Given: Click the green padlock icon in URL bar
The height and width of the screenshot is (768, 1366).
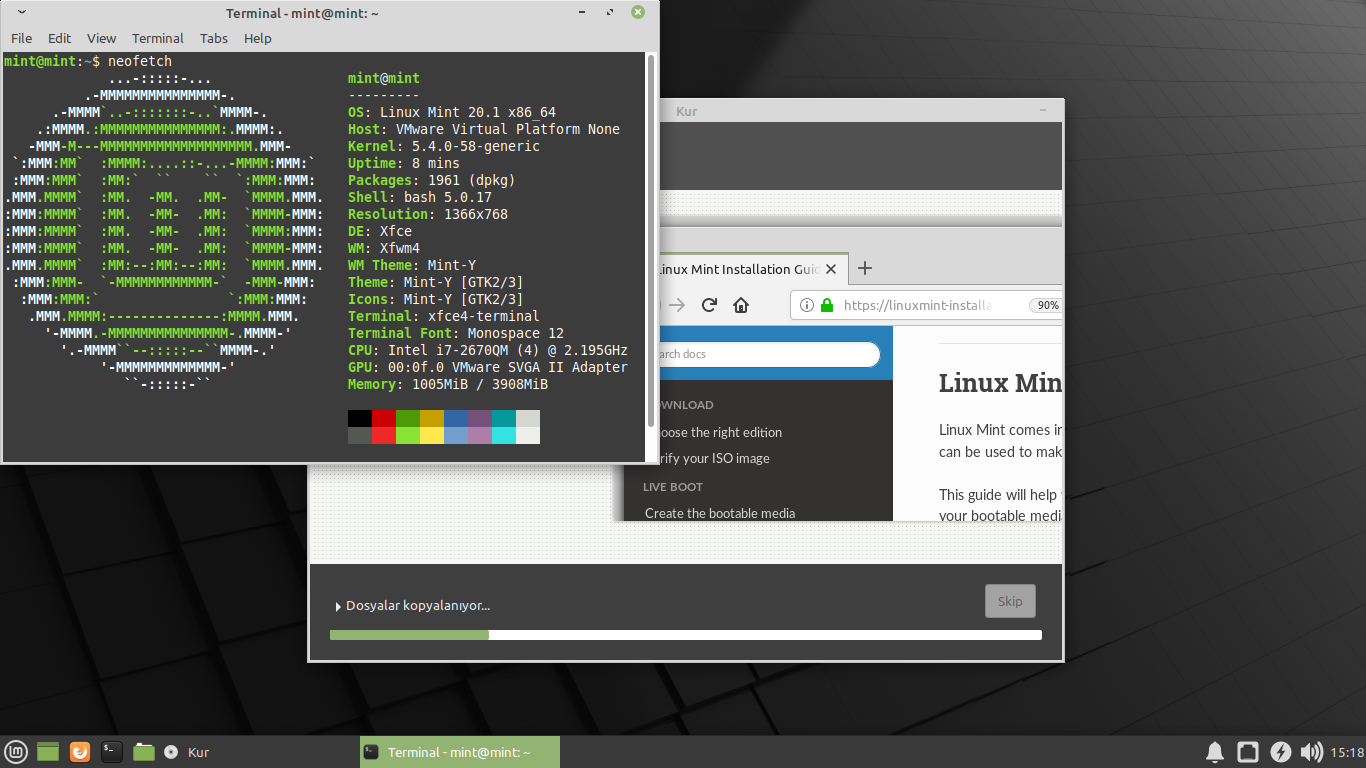Looking at the screenshot, I should tap(827, 305).
